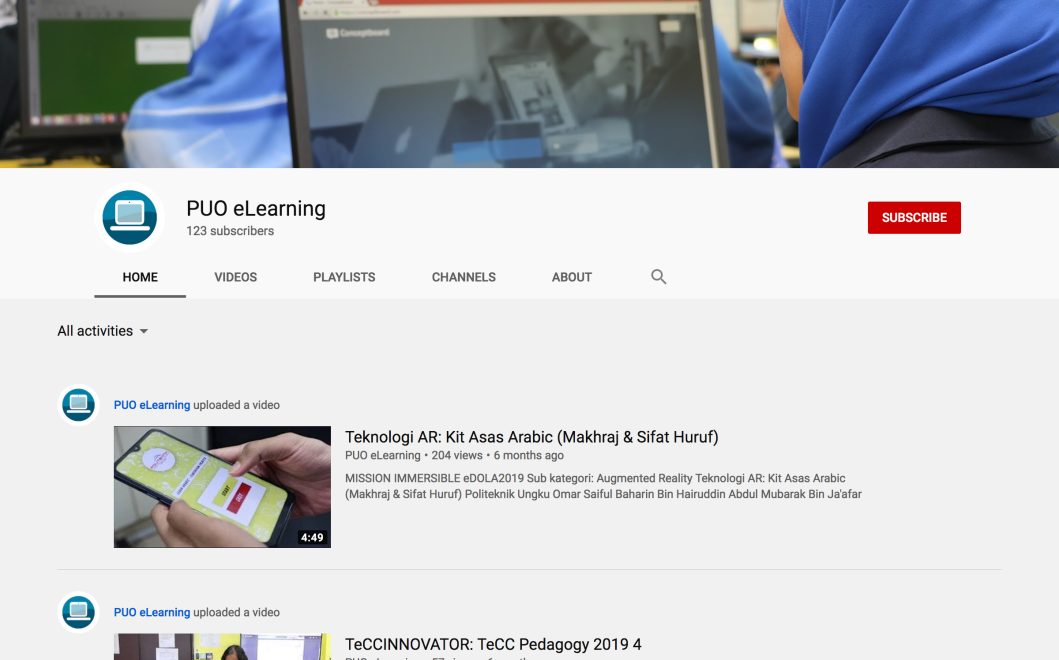Go to the PLAYLISTS tab

click(x=344, y=277)
